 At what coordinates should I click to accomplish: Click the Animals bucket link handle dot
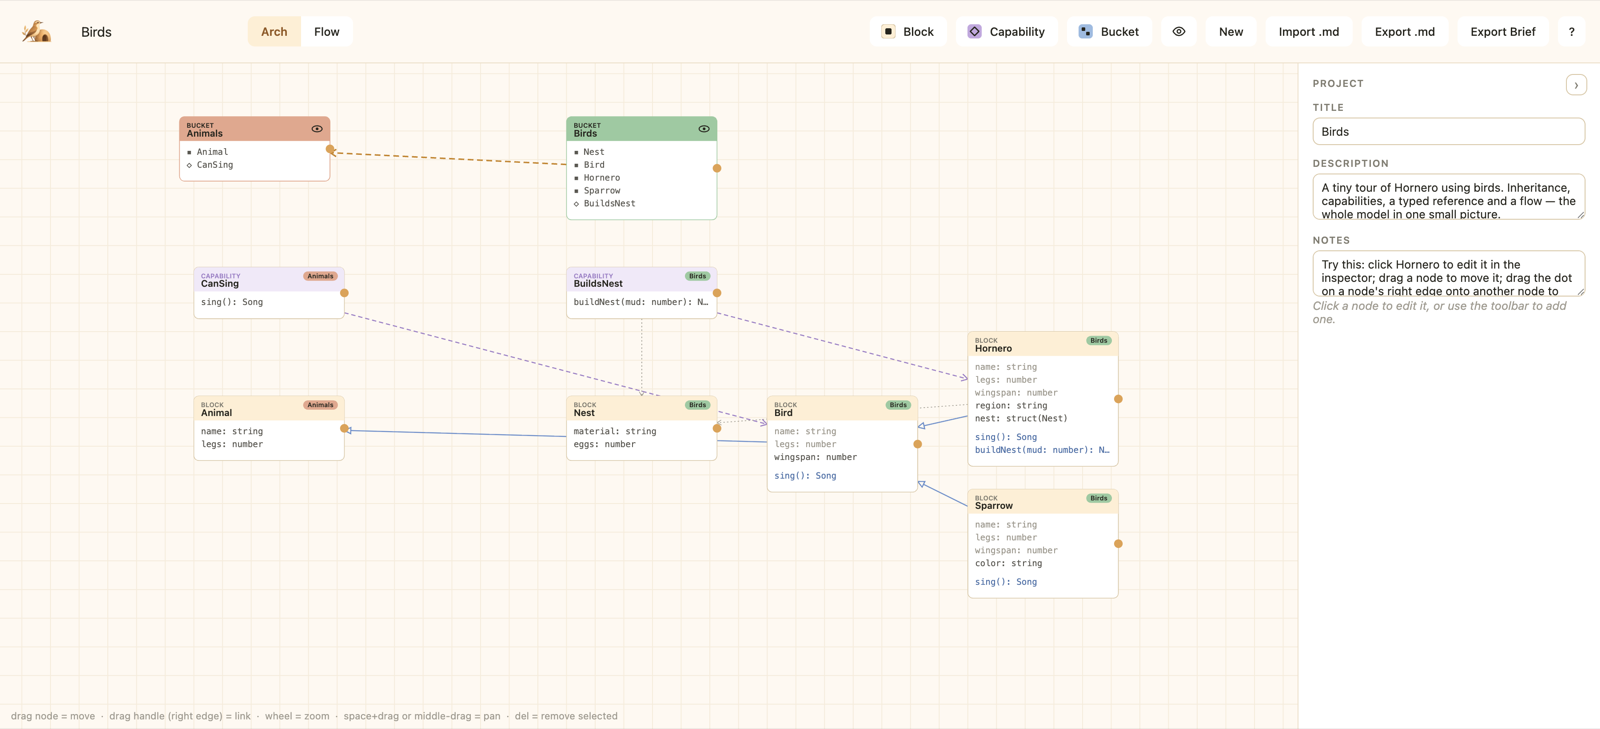click(x=330, y=149)
